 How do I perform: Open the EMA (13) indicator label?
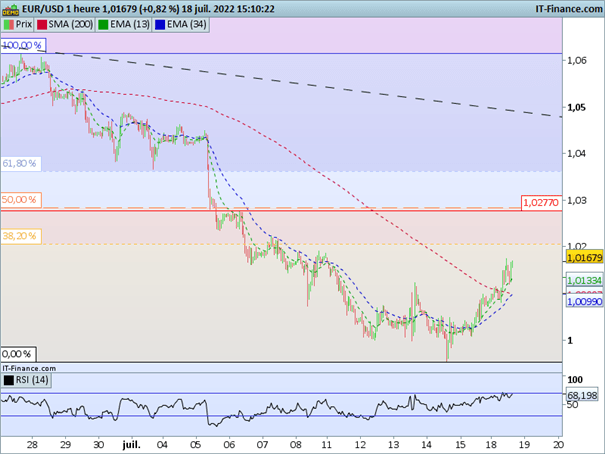130,24
